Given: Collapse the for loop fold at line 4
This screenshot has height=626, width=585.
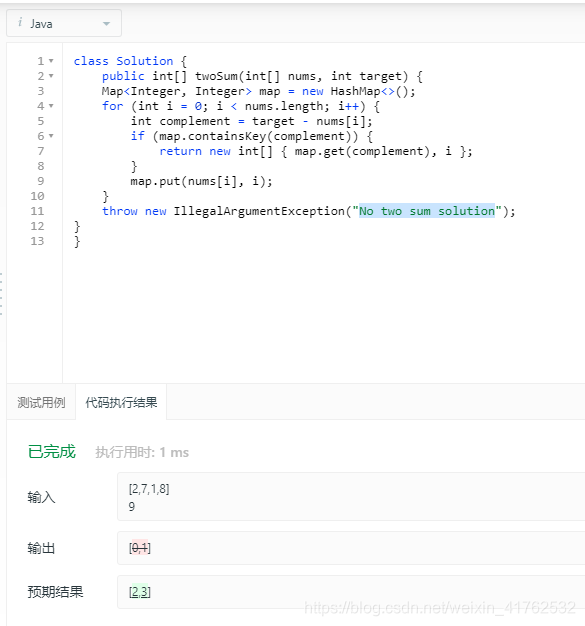Looking at the screenshot, I should (51, 106).
